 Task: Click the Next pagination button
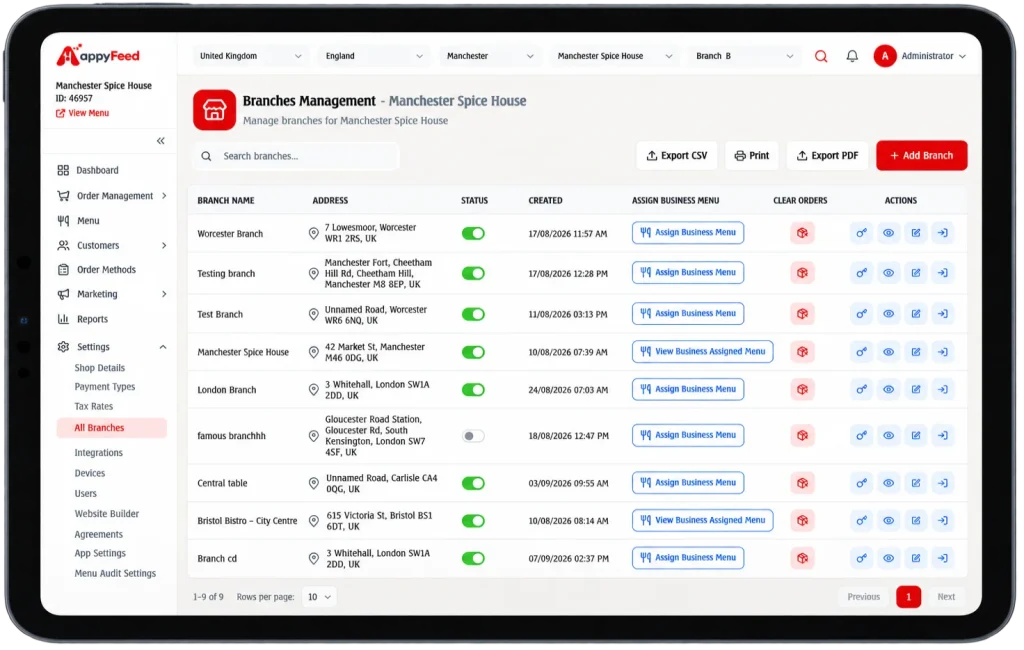coord(946,597)
